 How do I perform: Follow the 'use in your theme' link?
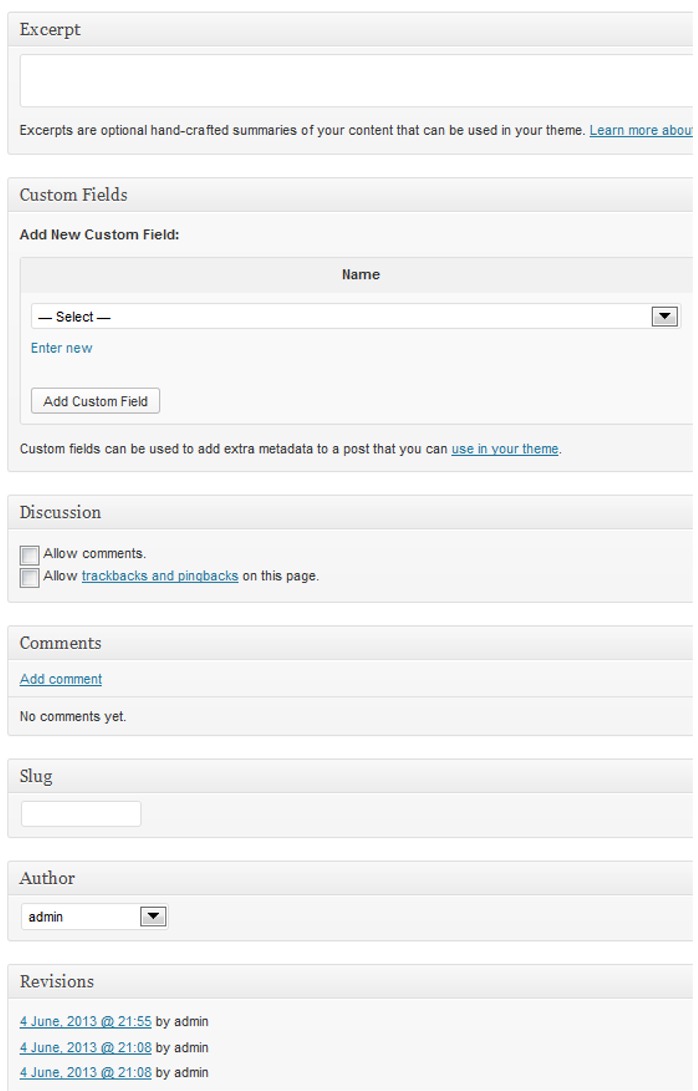[504, 449]
